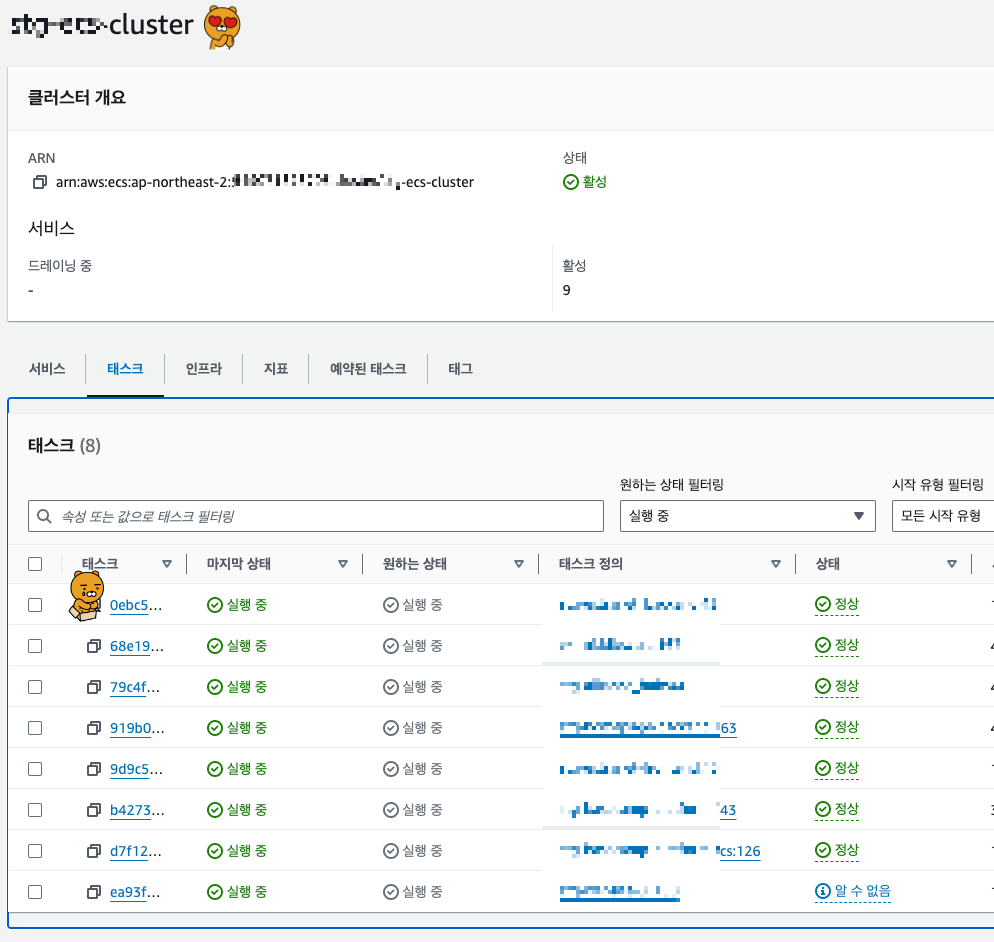
Task: Copy the cluster ARN using copy icon
Action: tap(39, 183)
